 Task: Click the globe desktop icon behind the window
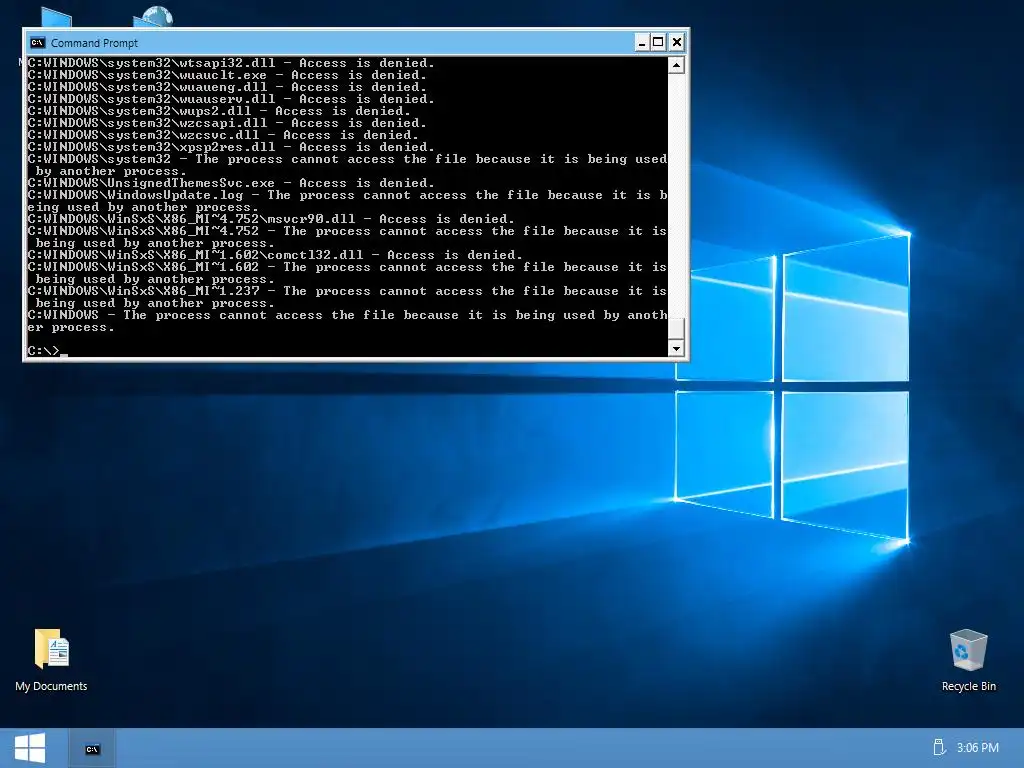(155, 16)
